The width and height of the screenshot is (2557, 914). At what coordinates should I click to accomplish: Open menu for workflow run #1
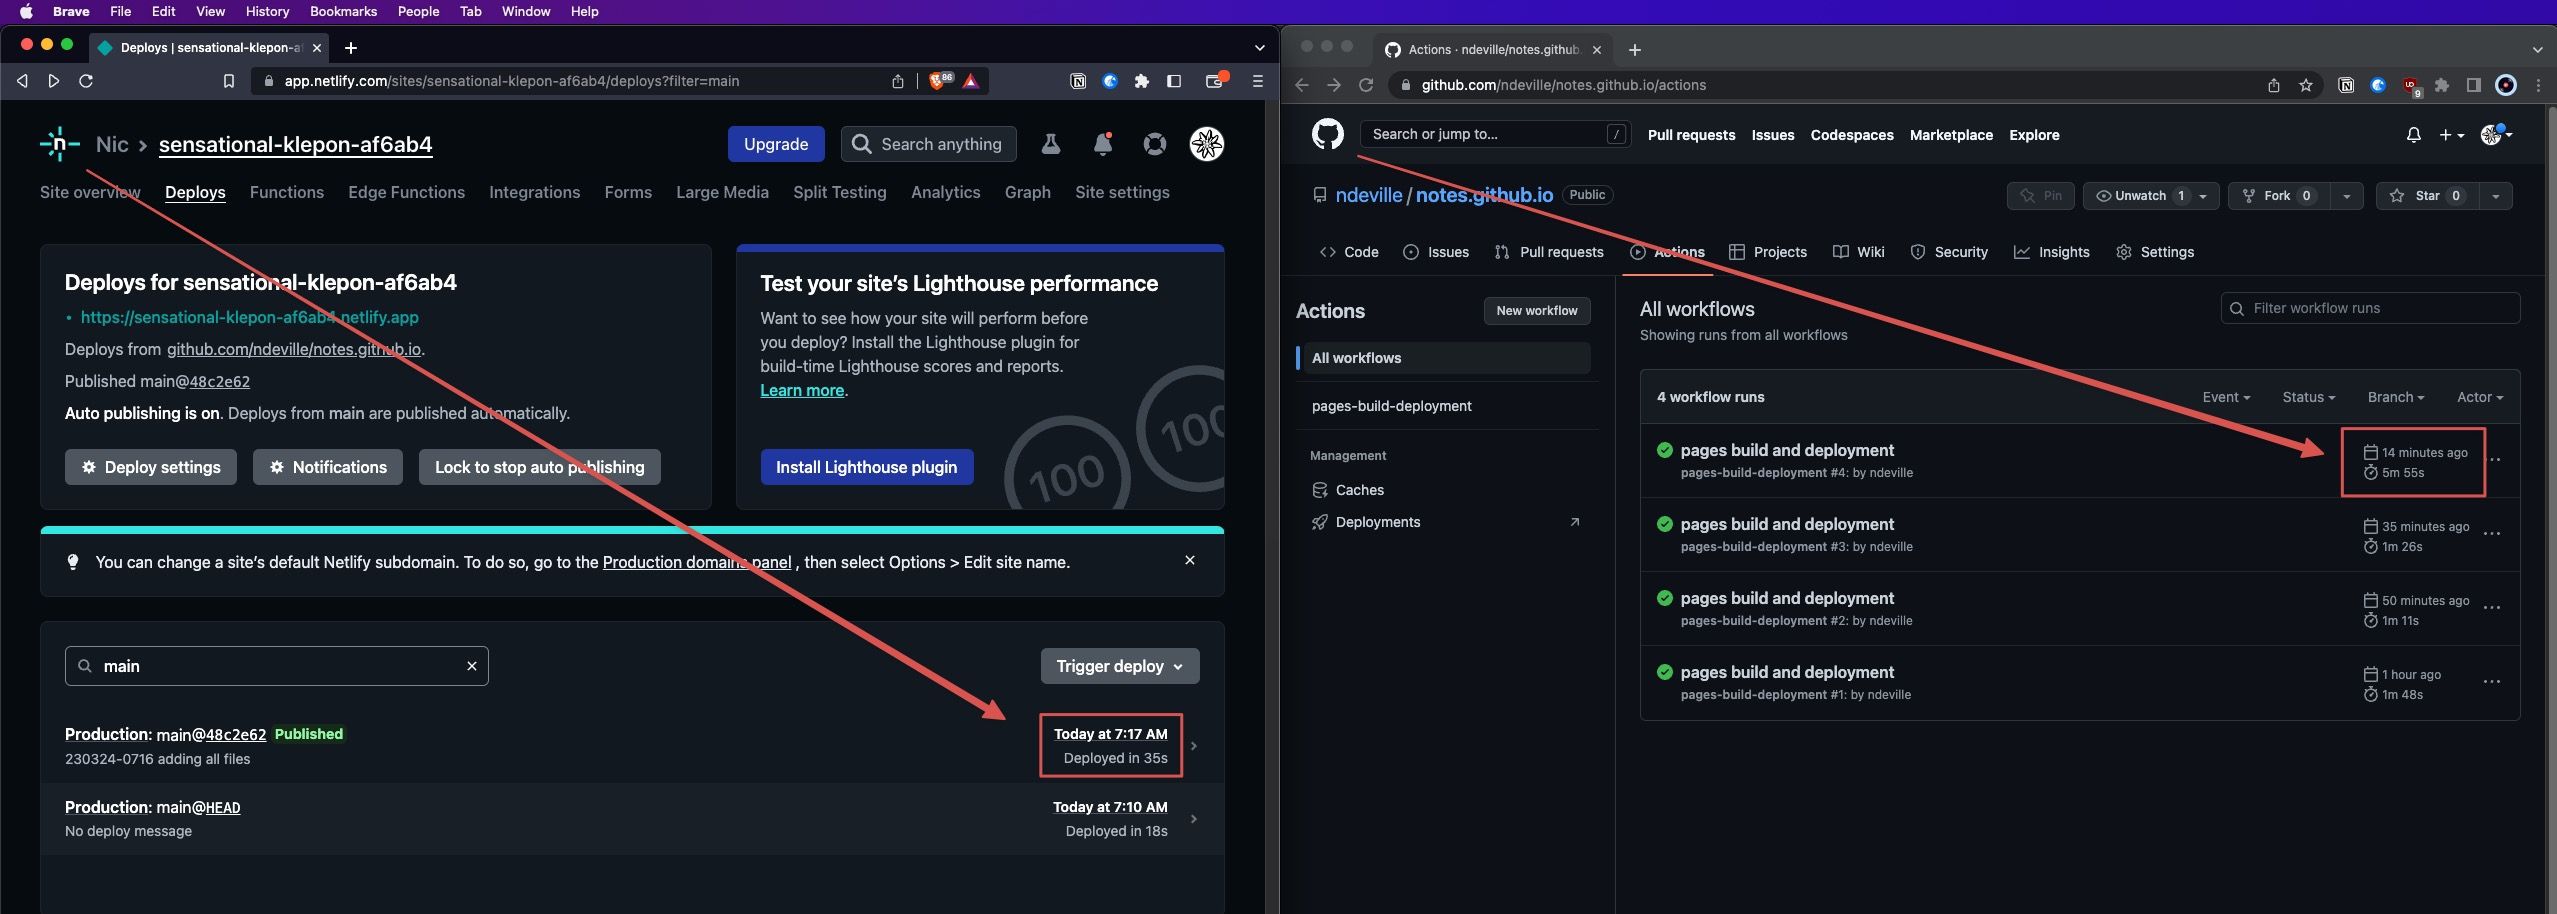(2492, 682)
